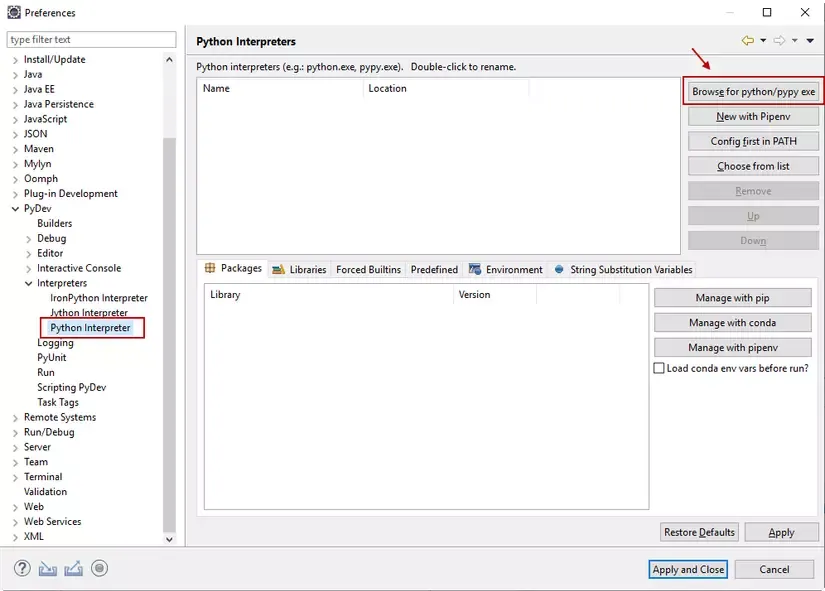The width and height of the screenshot is (825, 591).
Task: Collapse the PyDev tree node
Action: click(x=15, y=209)
